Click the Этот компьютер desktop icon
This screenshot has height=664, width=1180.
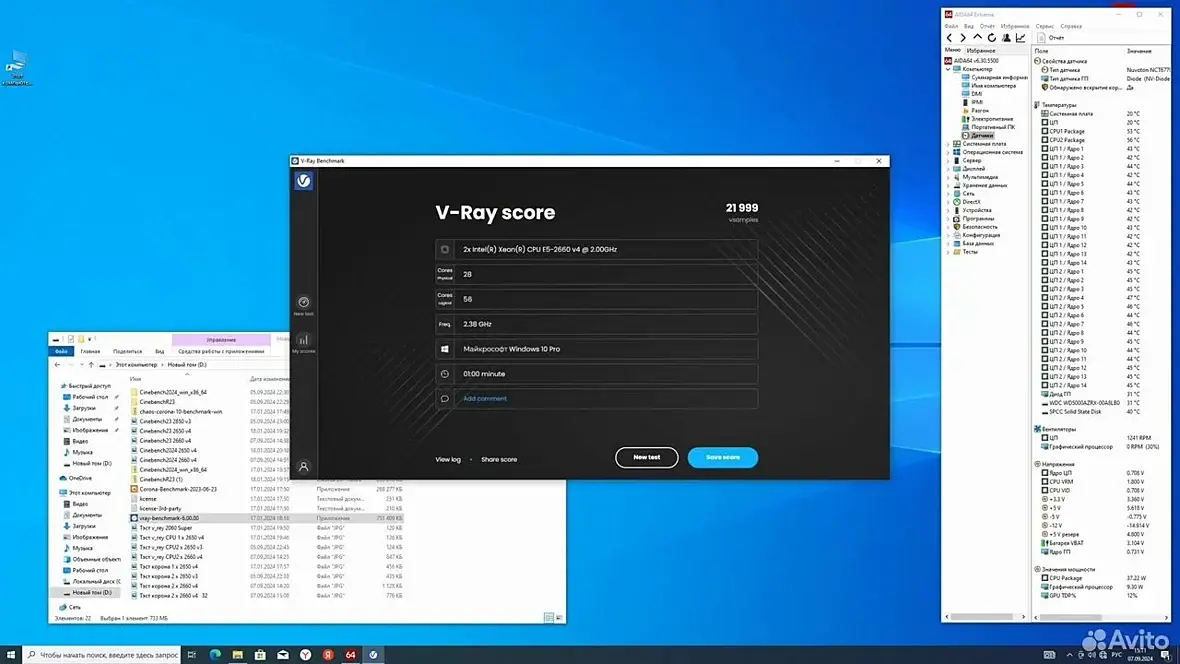point(17,69)
